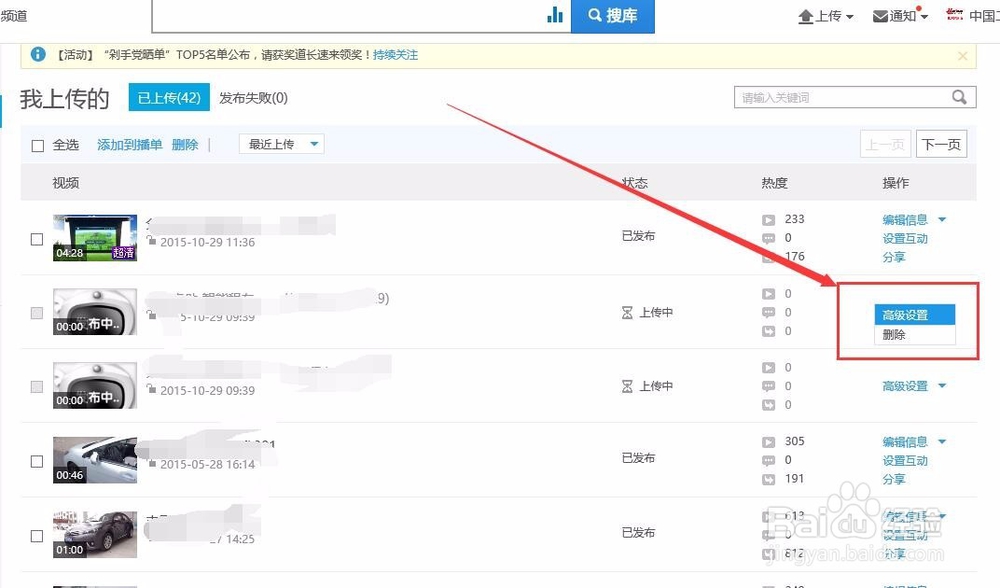Click the info icon on the activity banner
Image resolution: width=1000 pixels, height=588 pixels.
click(x=37, y=55)
